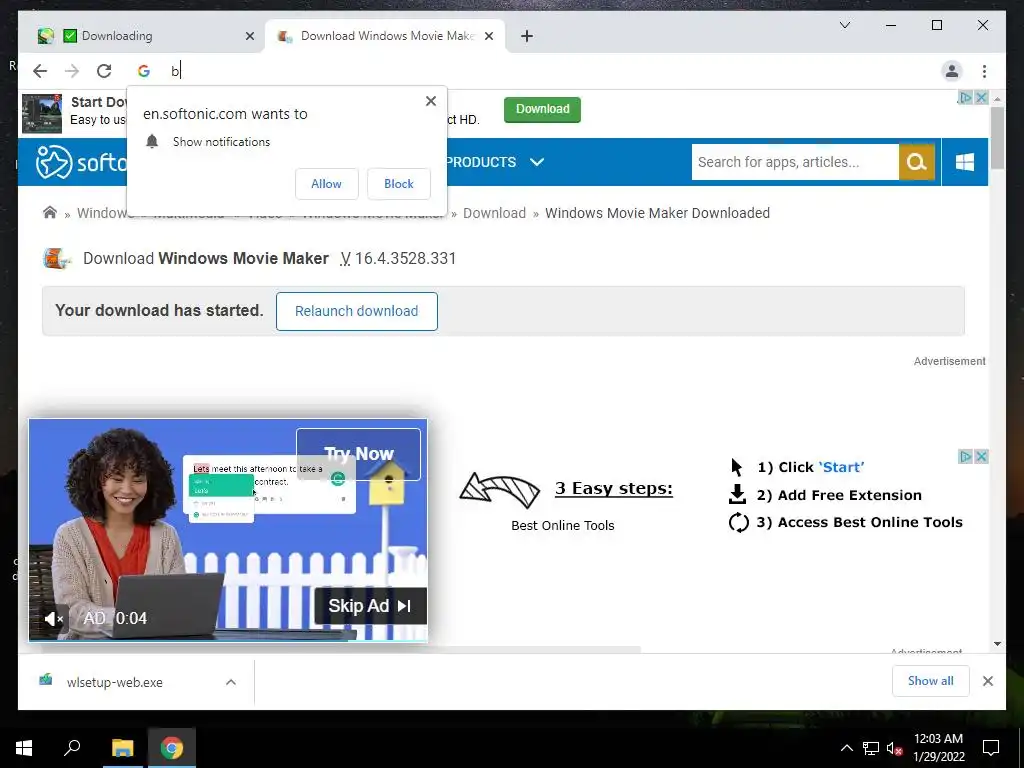Open the tab search chevron

coord(844,25)
